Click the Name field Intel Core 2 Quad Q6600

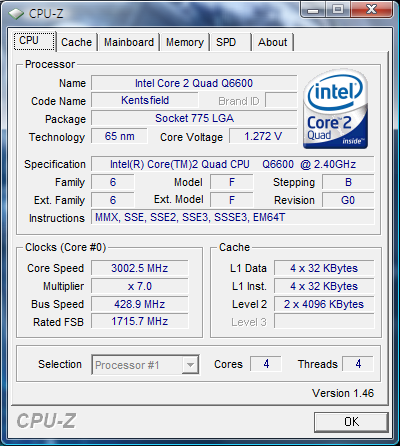pos(194,83)
